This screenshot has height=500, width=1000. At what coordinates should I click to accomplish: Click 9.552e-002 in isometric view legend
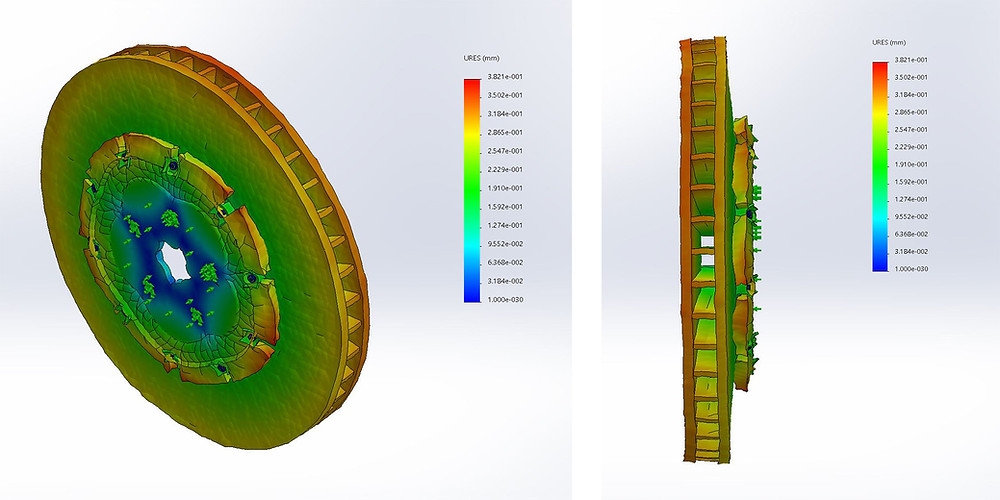coord(507,244)
